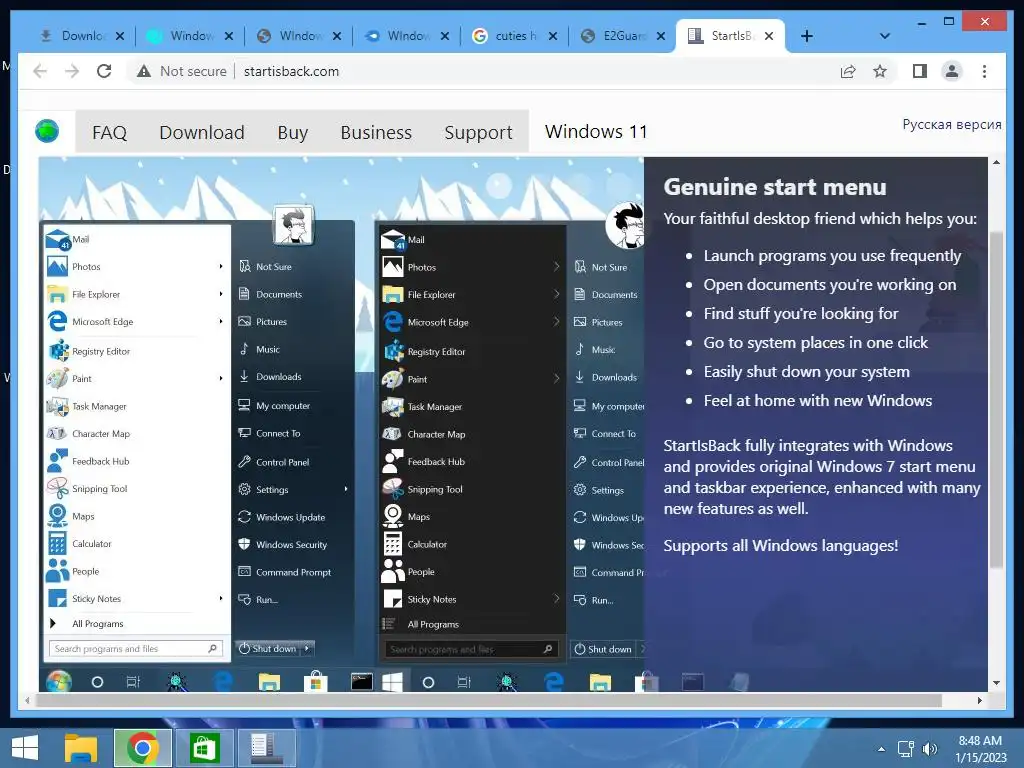Expand Settings submenu arrow in light start menu

tap(346, 489)
